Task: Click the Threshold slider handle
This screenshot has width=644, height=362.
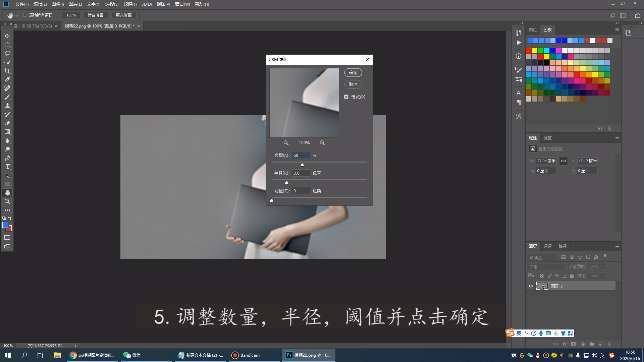Action: [x=271, y=201]
